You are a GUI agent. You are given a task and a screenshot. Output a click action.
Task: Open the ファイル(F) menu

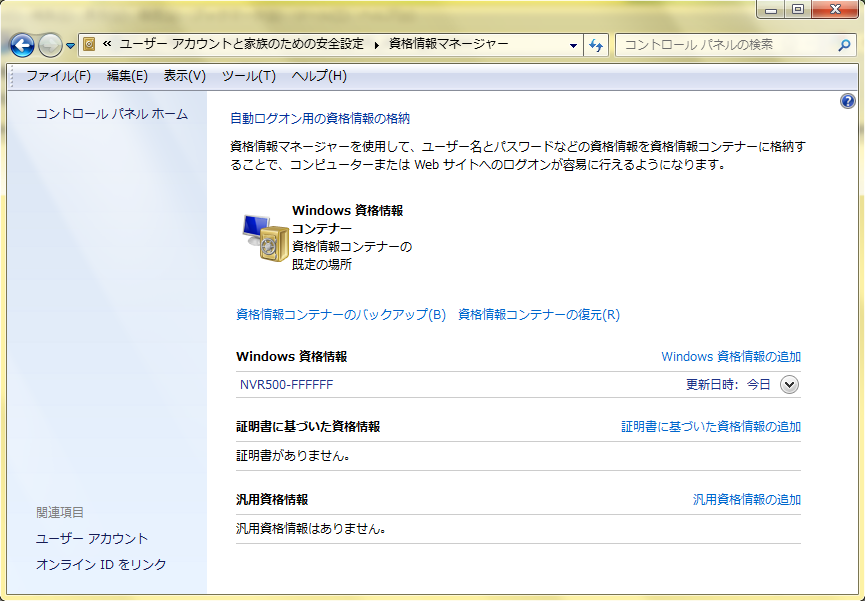tap(58, 76)
